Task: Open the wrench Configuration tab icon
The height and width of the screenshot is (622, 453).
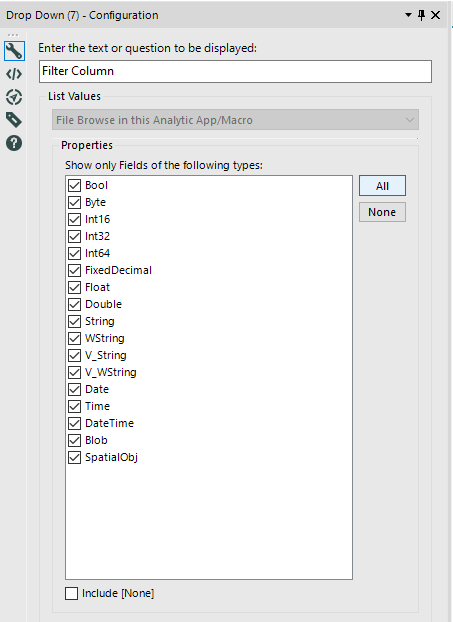Action: pyautogui.click(x=14, y=51)
